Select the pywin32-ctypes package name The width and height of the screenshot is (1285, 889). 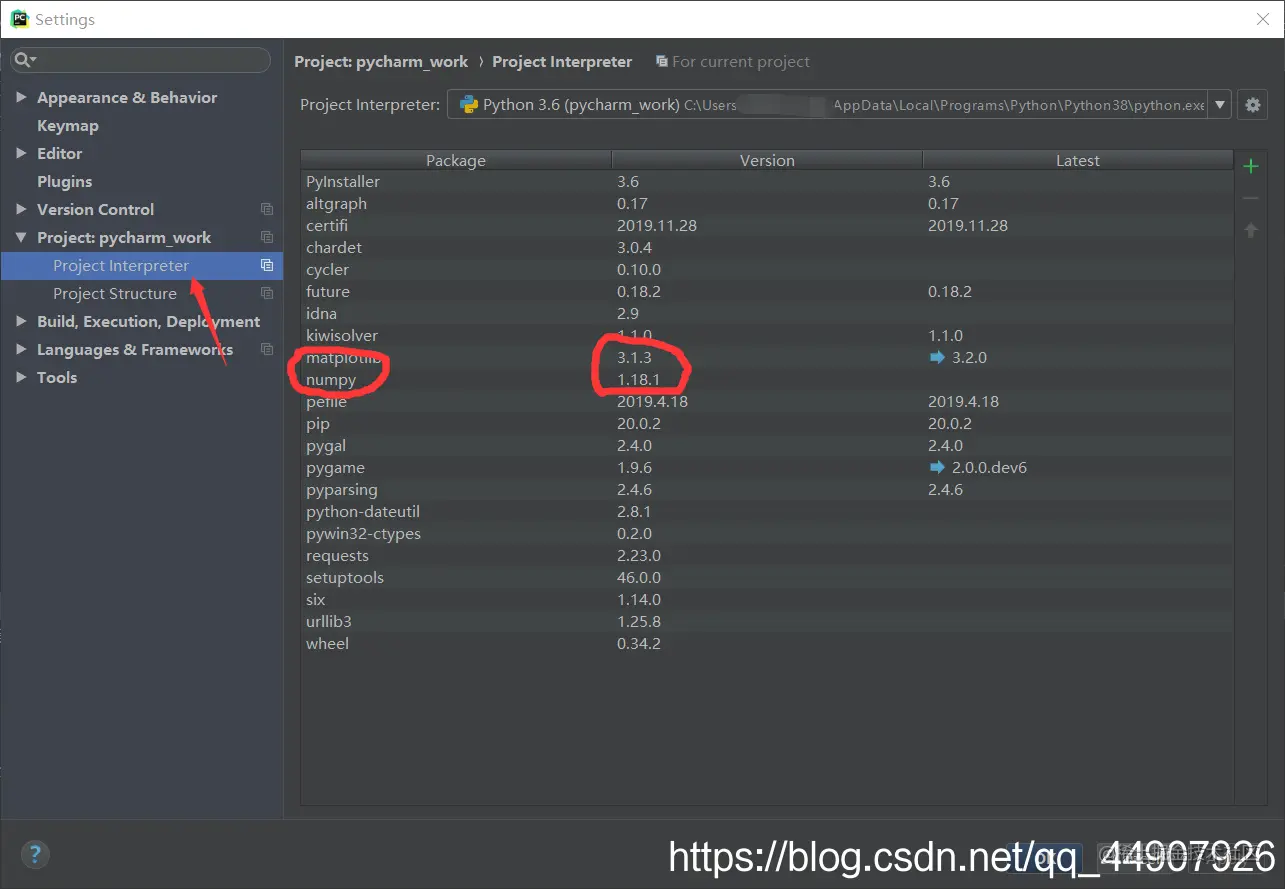tap(363, 534)
